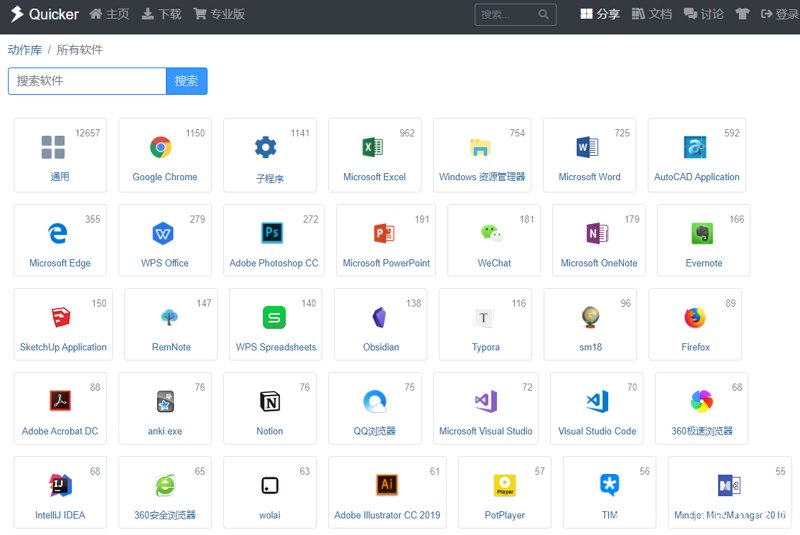Viewport: 800px width, 535px height.
Task: Open the sm18 globe icon
Action: pos(590,317)
